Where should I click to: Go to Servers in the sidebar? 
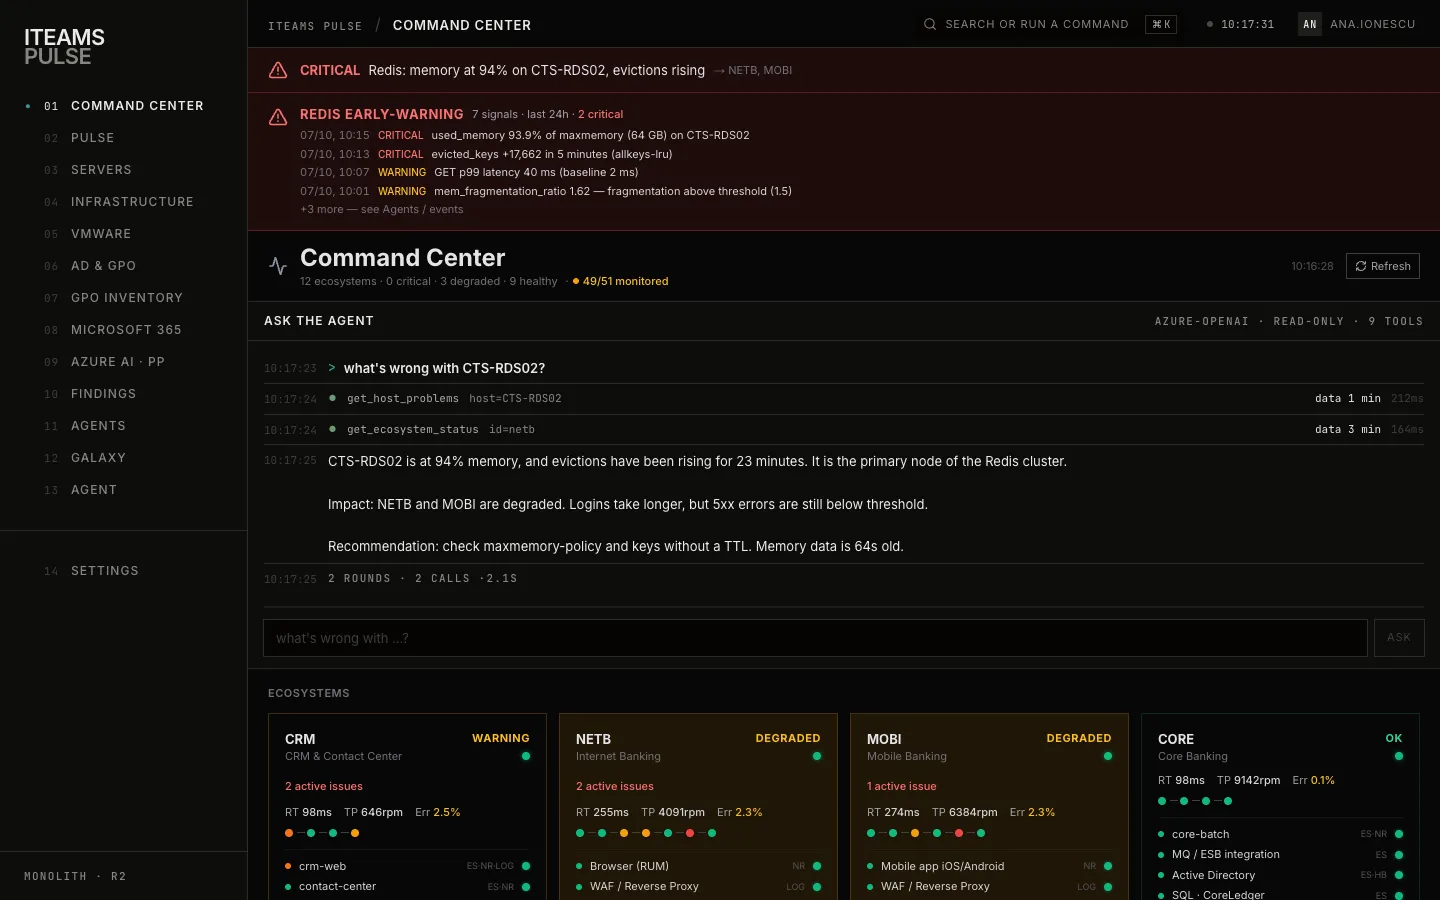point(124,170)
